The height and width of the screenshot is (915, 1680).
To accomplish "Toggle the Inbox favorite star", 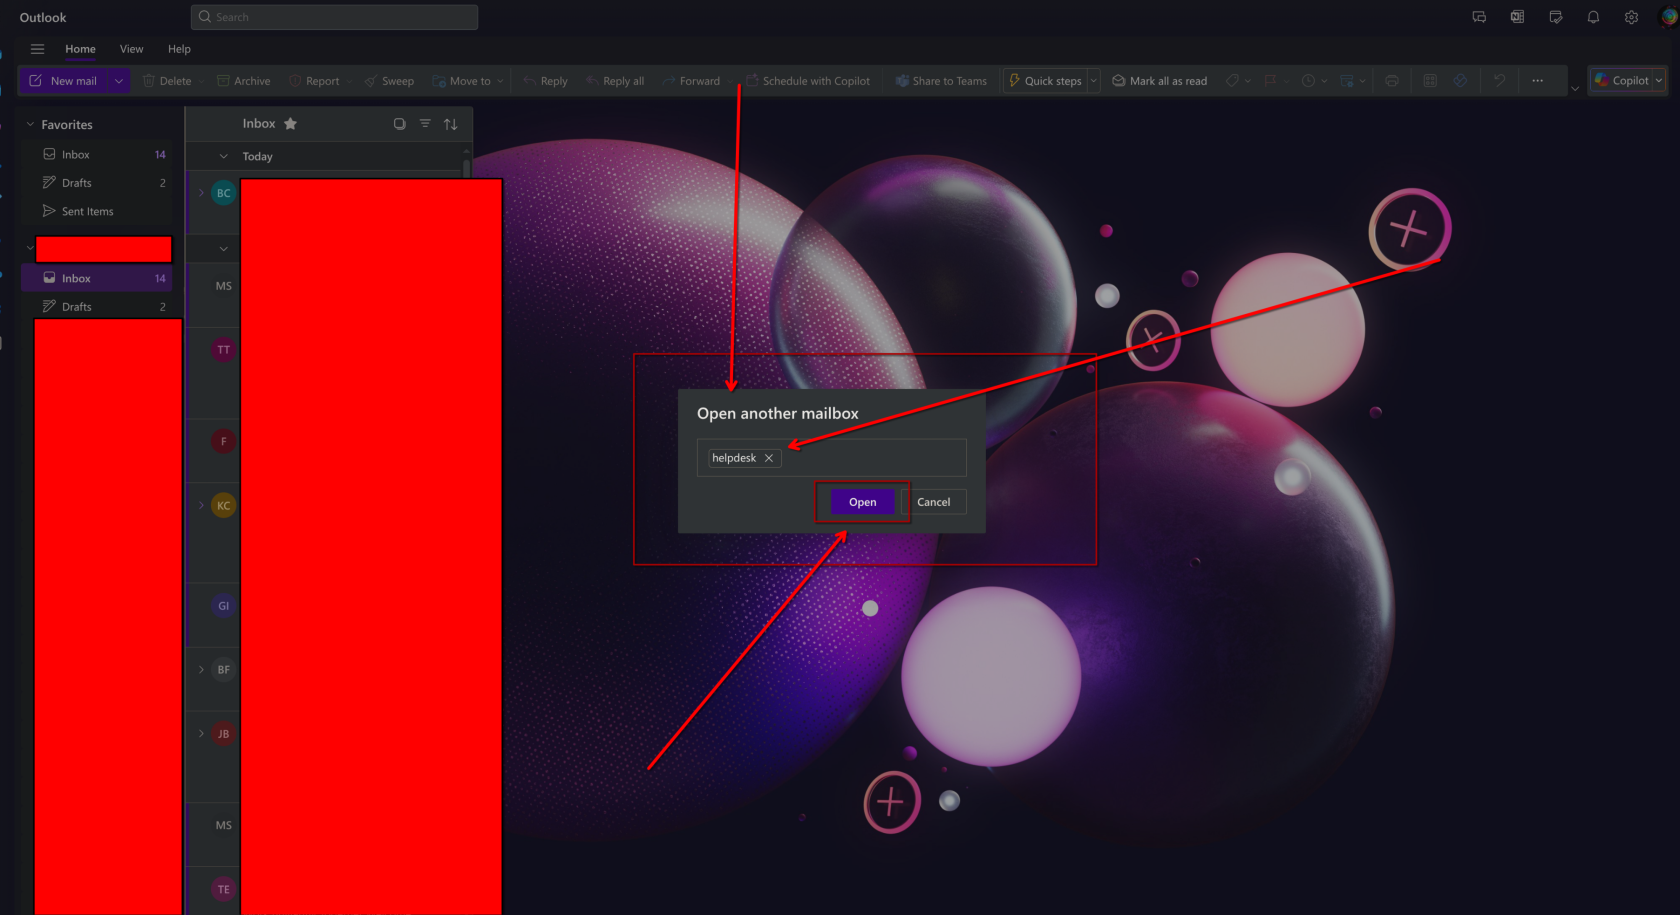I will point(290,124).
